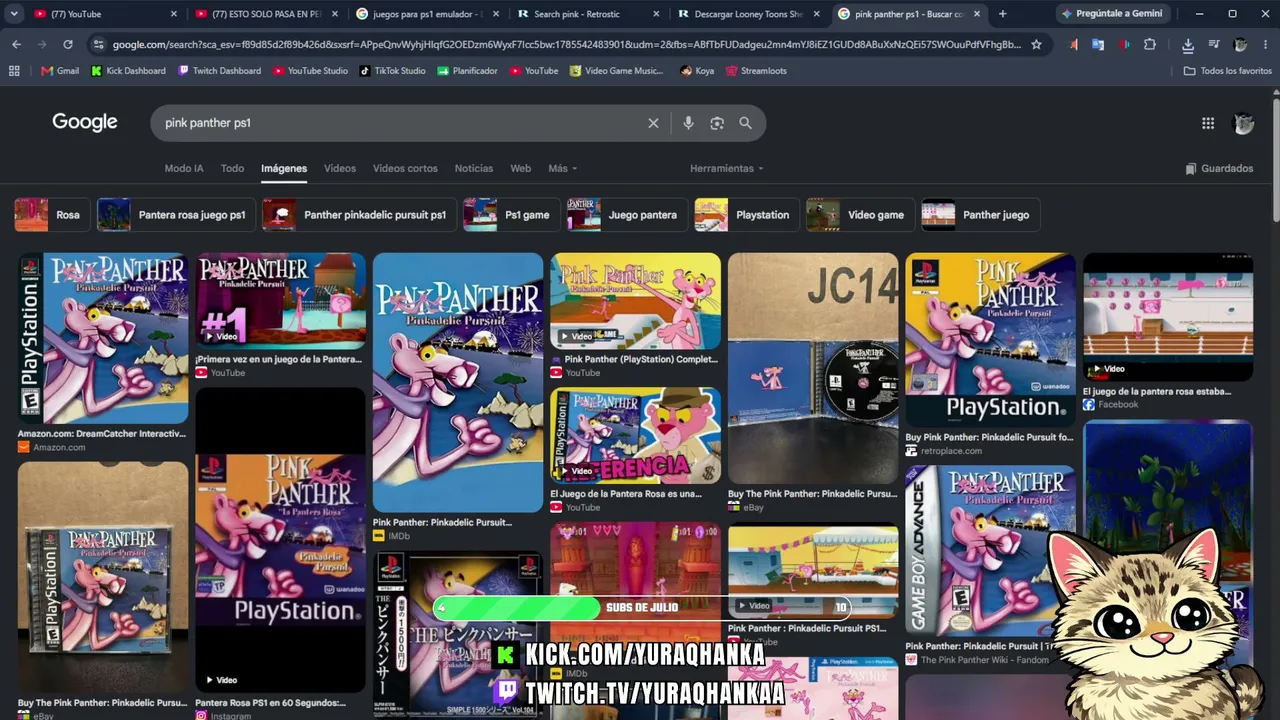This screenshot has height=720, width=1280.
Task: Open a new browser tab
Action: click(x=1002, y=14)
